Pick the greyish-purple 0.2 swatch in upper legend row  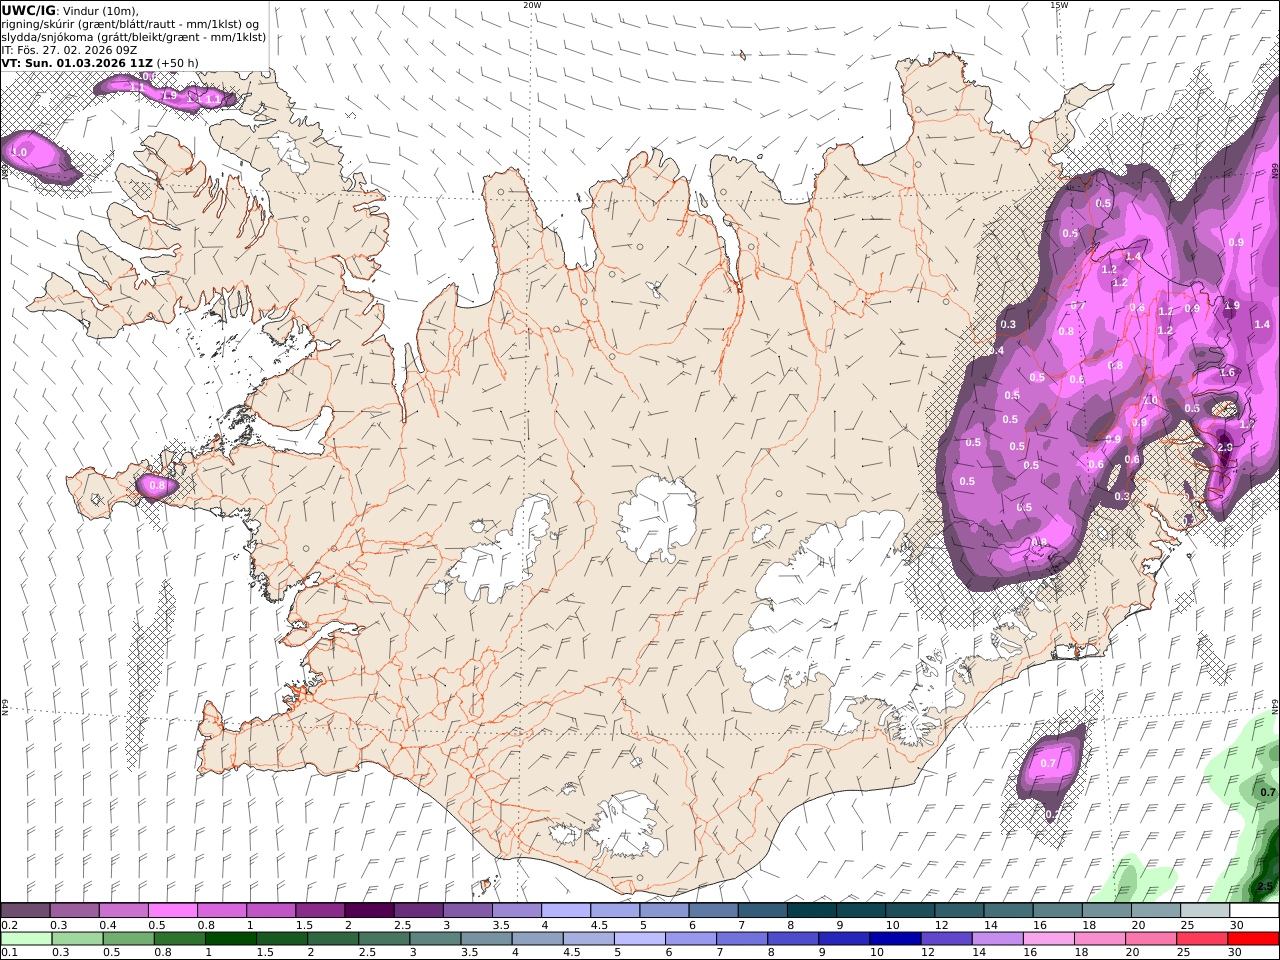25,911
